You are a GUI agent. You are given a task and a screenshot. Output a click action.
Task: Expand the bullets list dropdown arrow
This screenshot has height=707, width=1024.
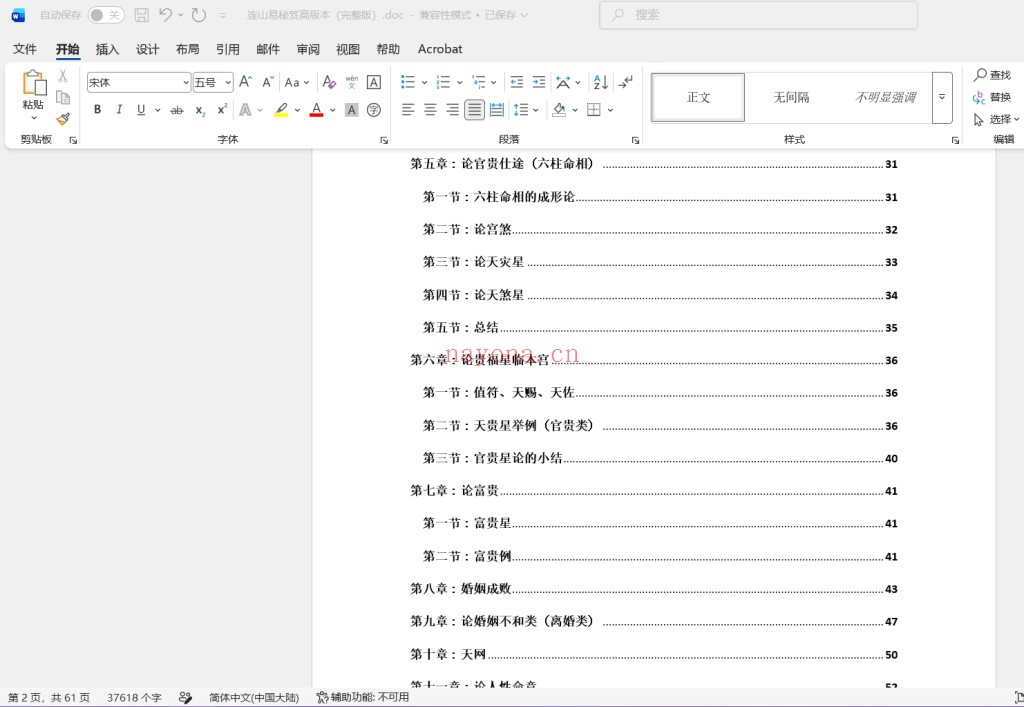(424, 82)
